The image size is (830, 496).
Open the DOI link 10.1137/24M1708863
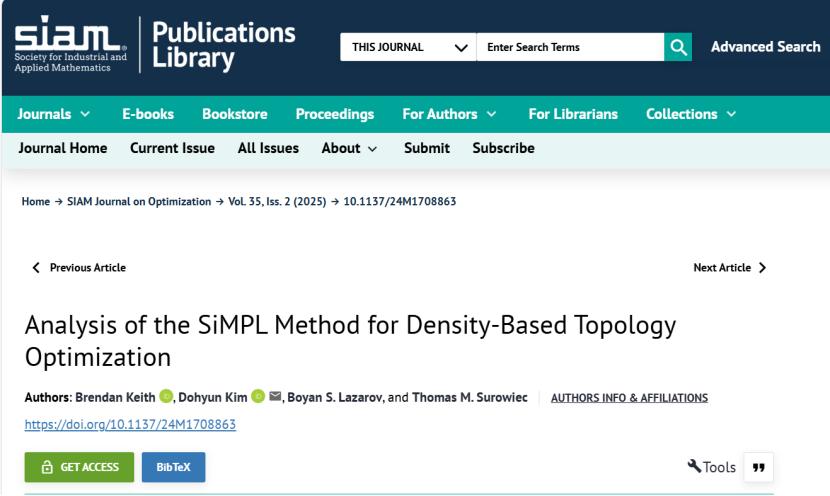click(x=129, y=424)
